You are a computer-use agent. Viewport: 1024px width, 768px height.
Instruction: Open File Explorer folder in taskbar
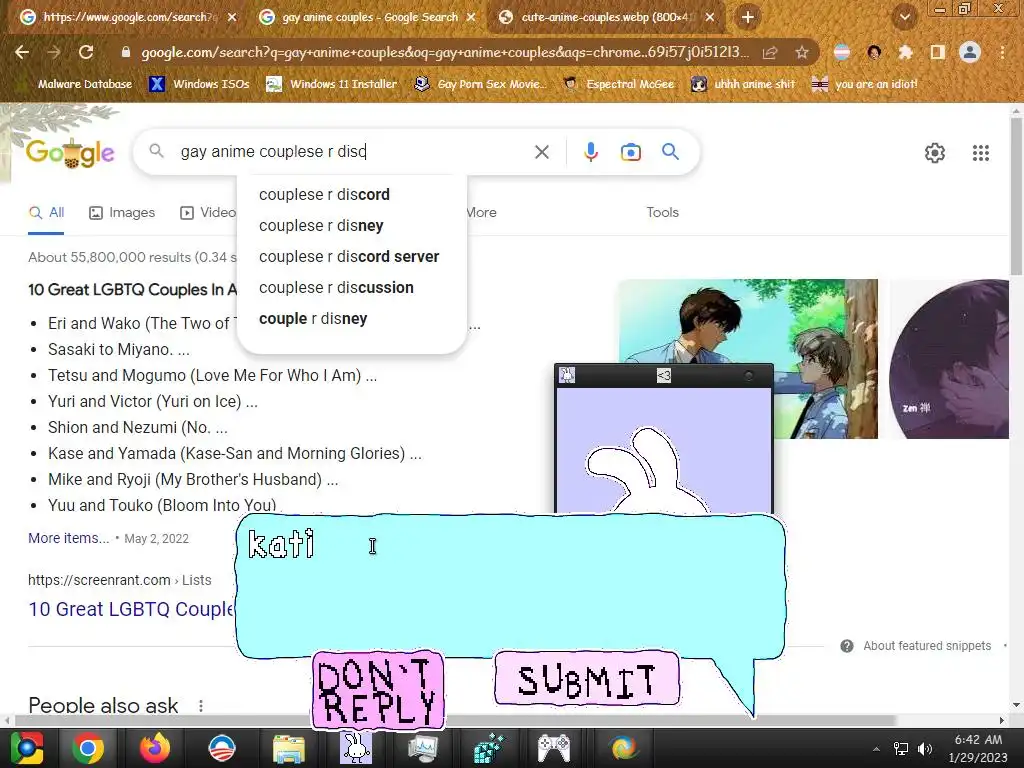pos(288,748)
